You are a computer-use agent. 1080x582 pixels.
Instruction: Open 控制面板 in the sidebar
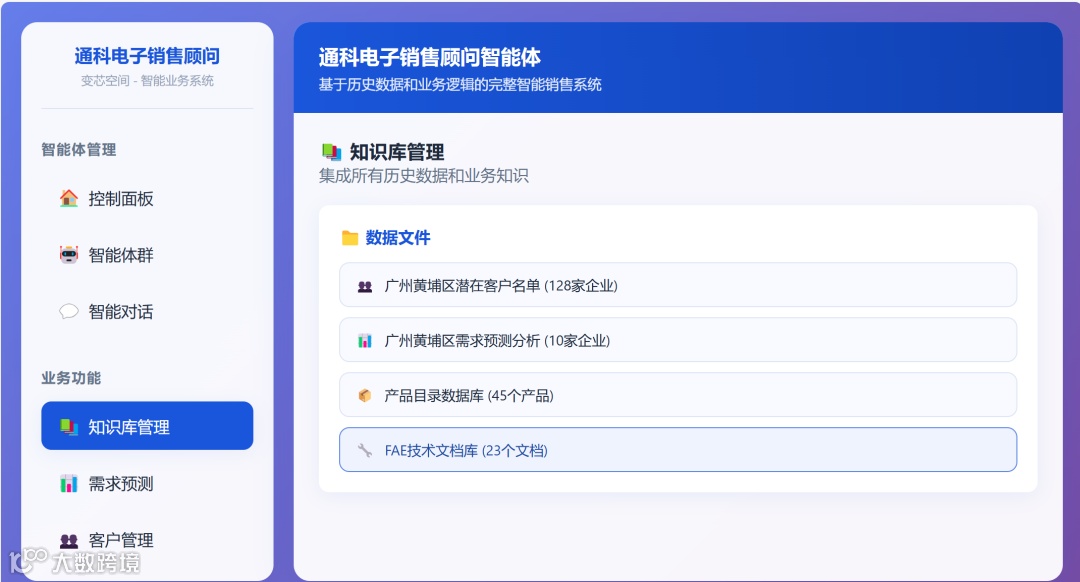(147, 198)
